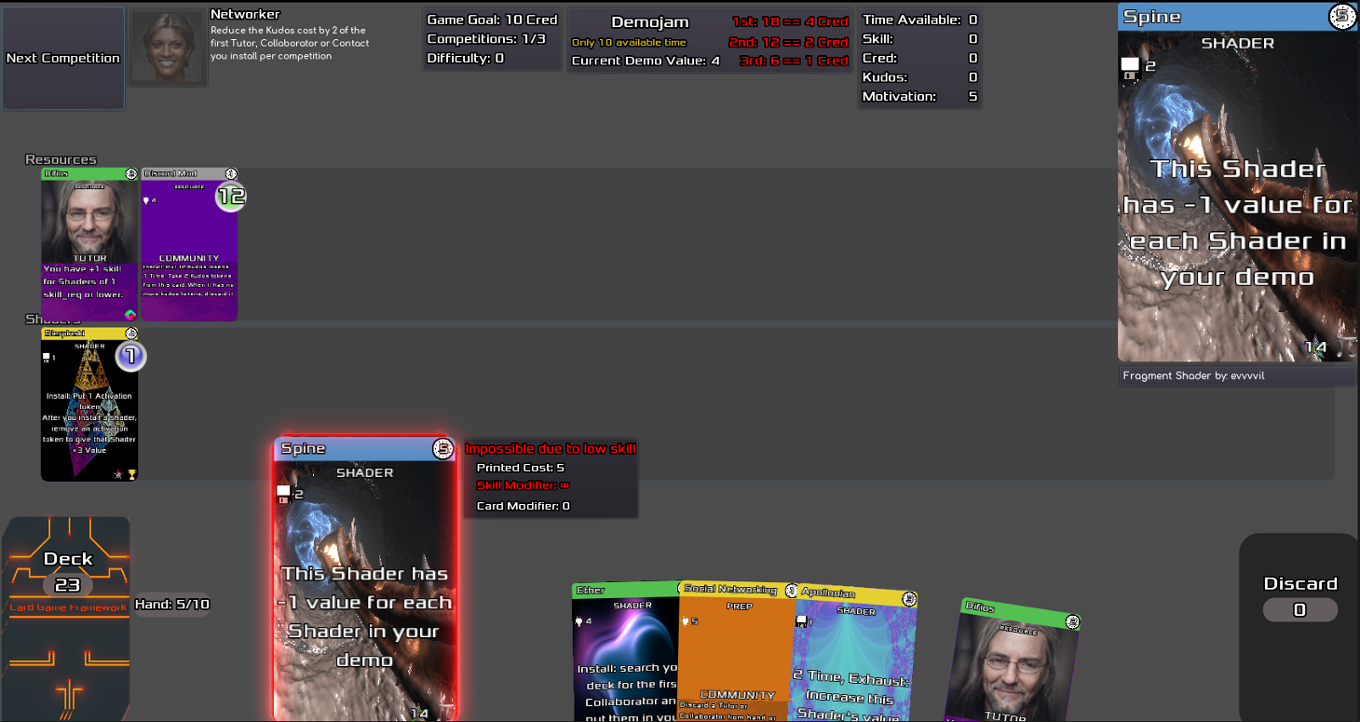Click the Deck pile
This screenshot has height=722, width=1360.
[x=66, y=619]
